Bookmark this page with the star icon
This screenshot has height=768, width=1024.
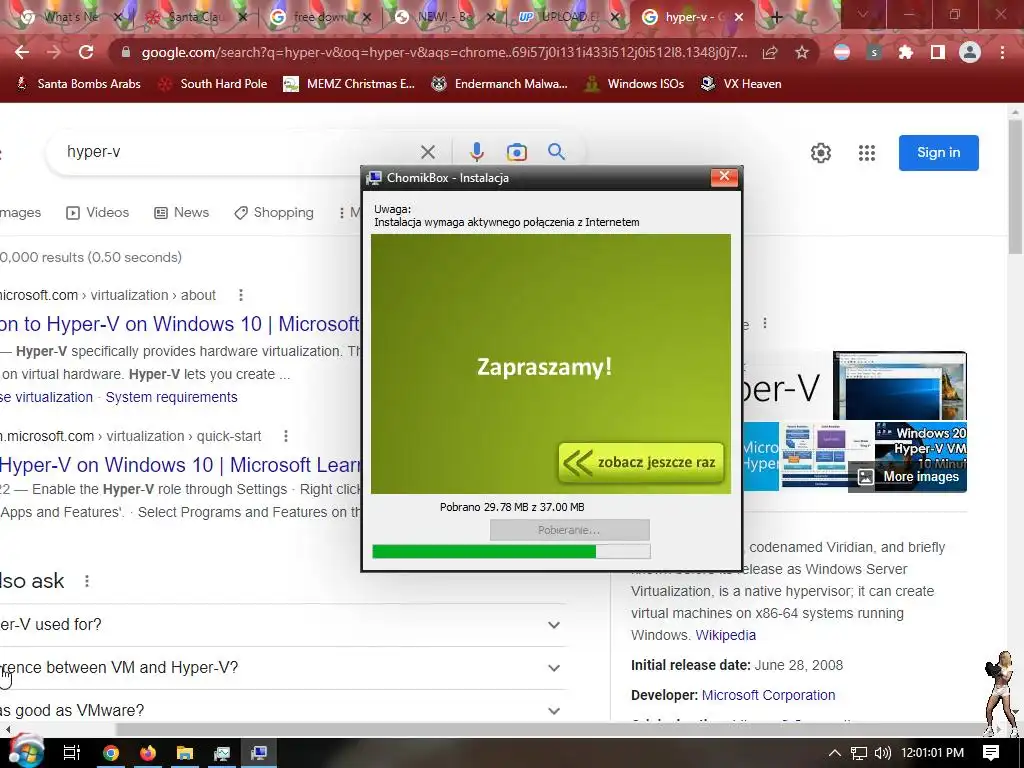(802, 52)
